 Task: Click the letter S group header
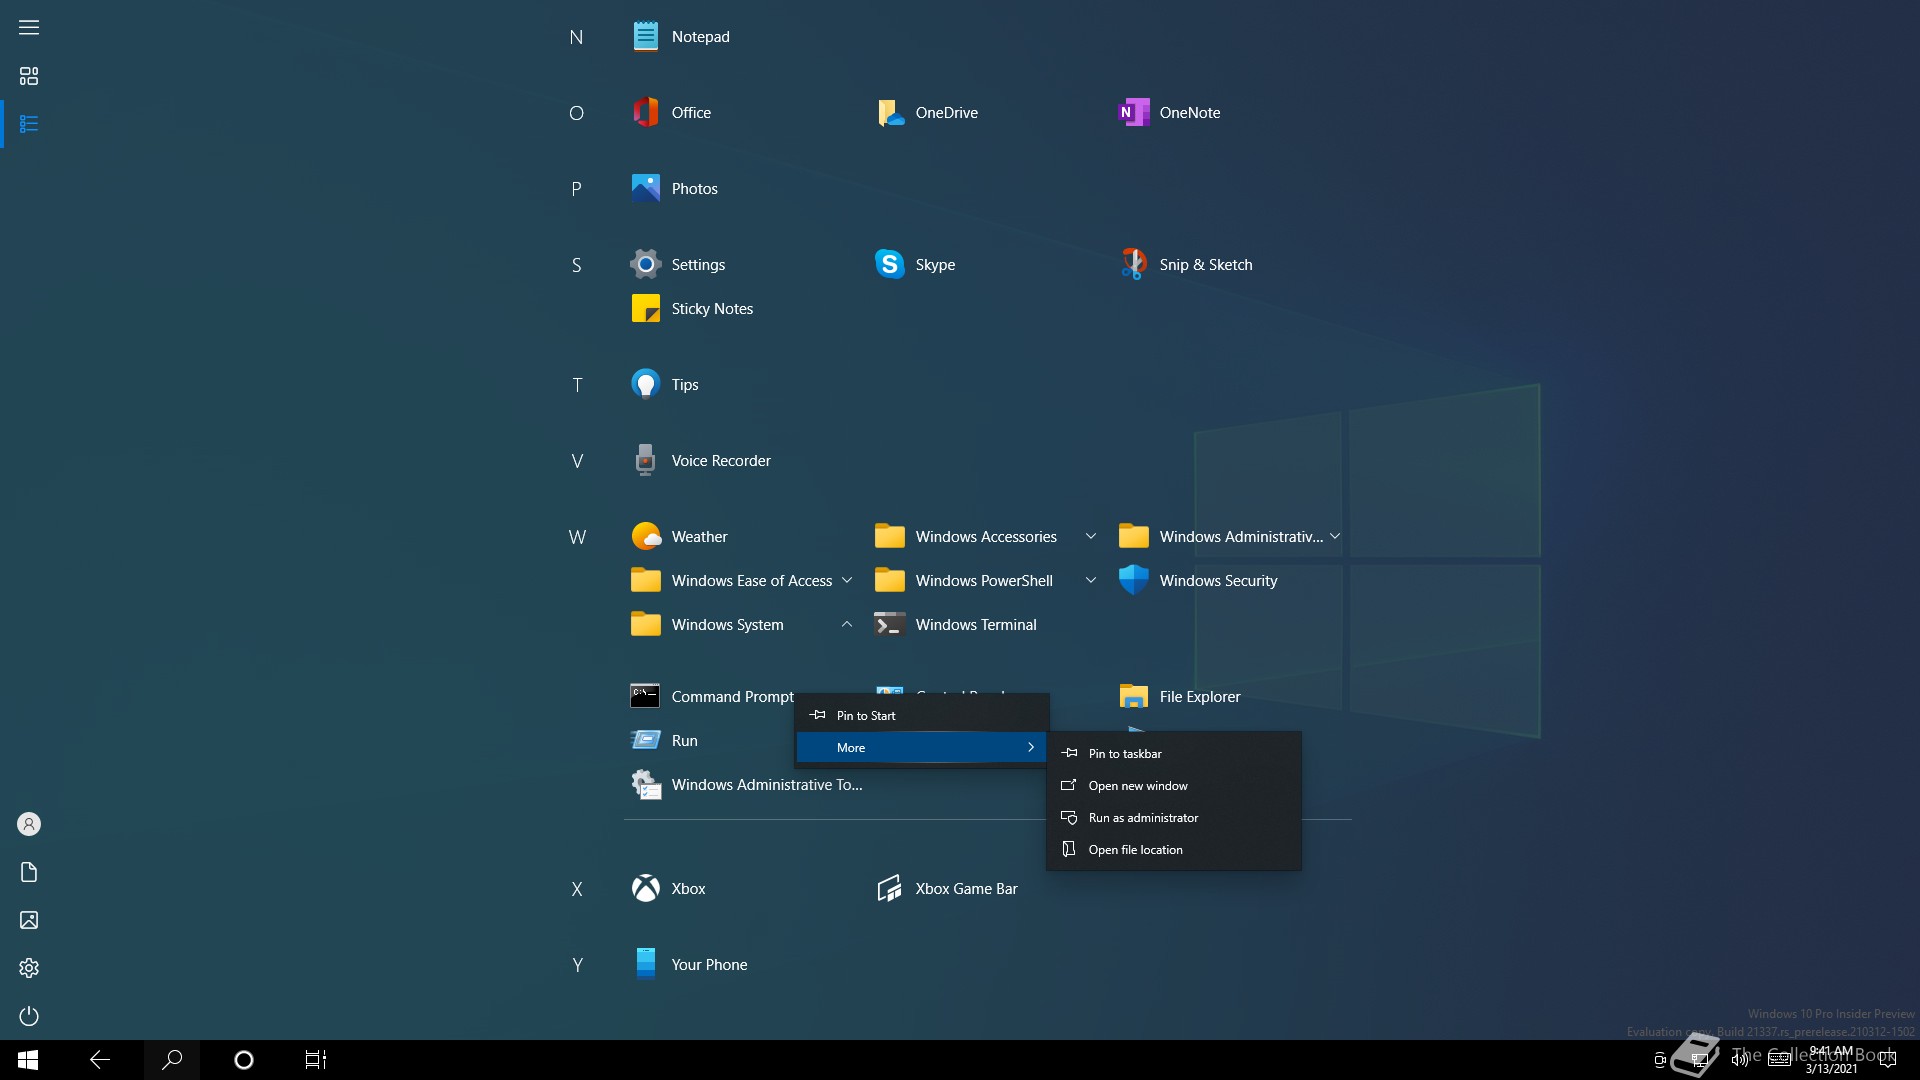(576, 266)
